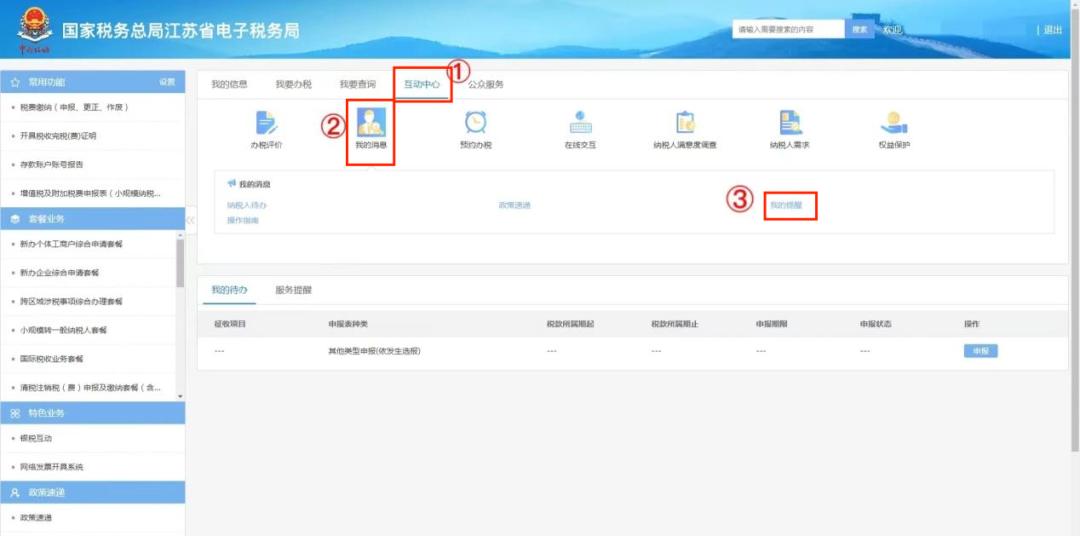Click the blue 申报 button in the table
Screen dimensions: 1080x536
click(x=980, y=351)
